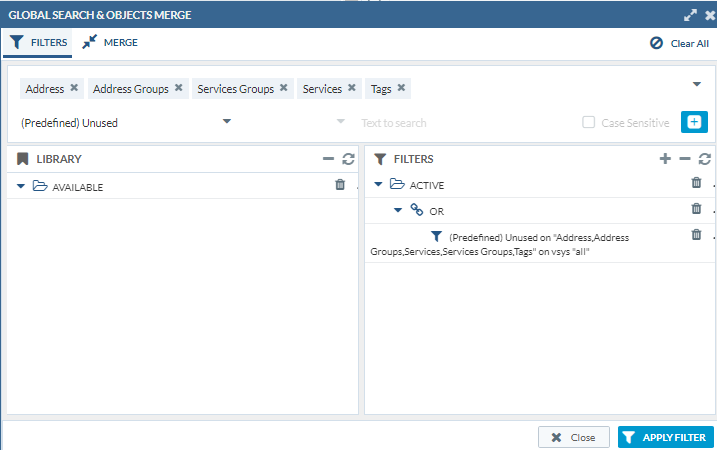Image resolution: width=717 pixels, height=450 pixels.
Task: Click the APPLY FILTER button
Action: 664,437
